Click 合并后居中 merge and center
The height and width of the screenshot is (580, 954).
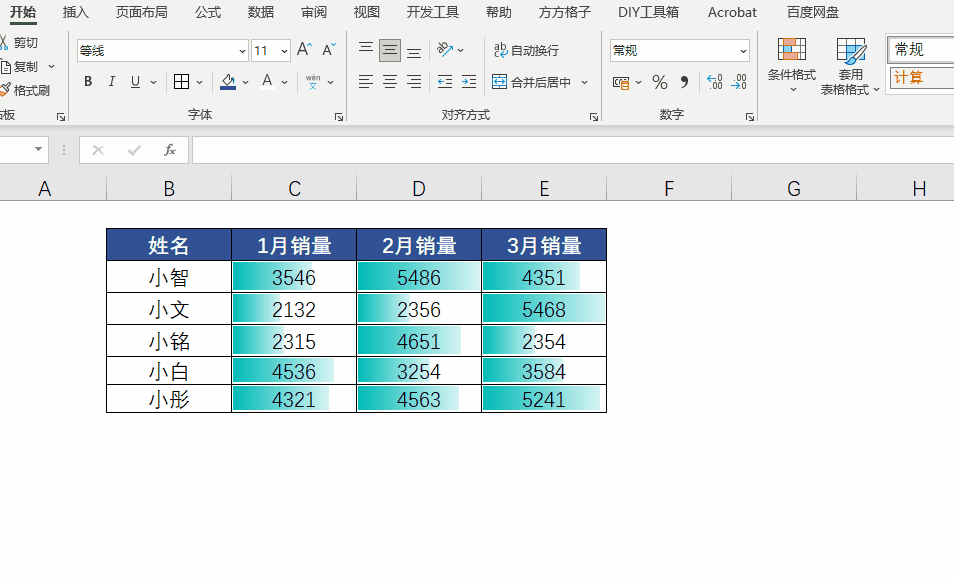coord(531,82)
